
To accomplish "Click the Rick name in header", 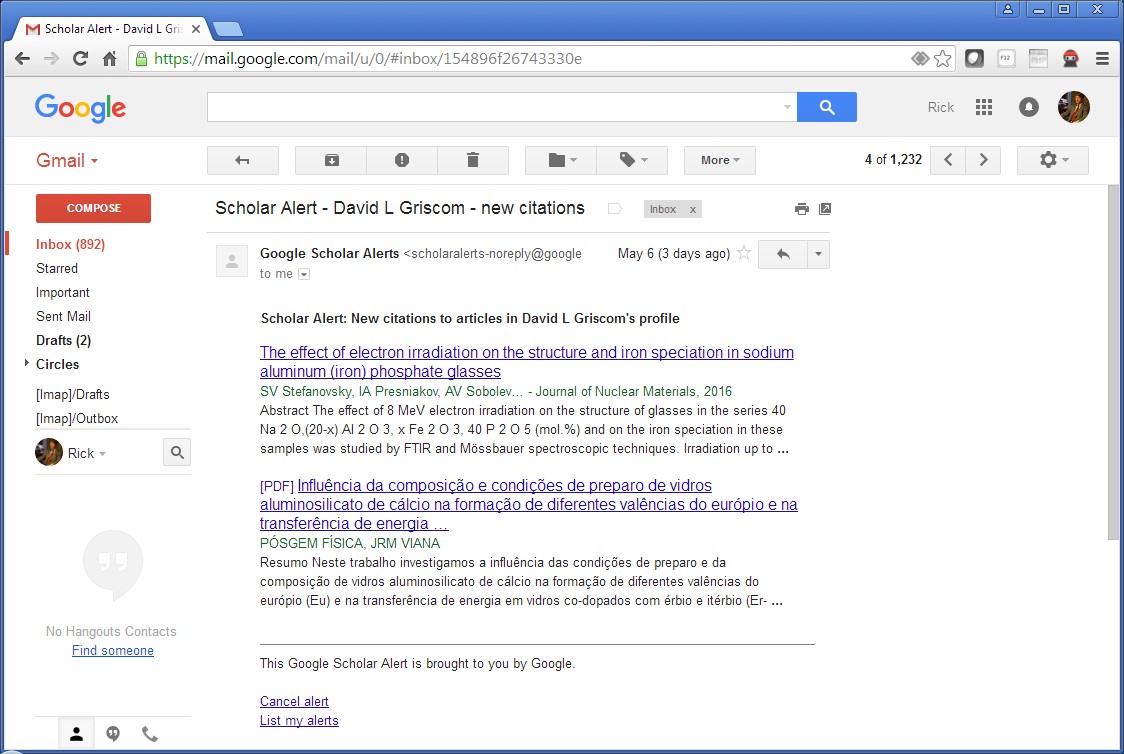I will 940,107.
